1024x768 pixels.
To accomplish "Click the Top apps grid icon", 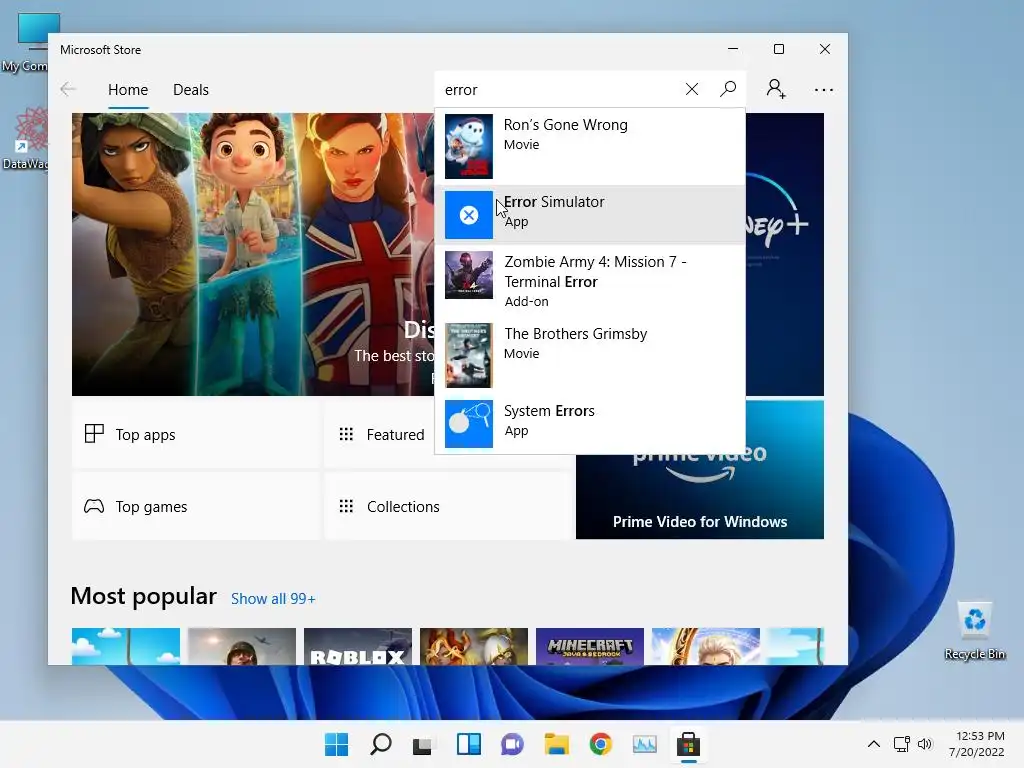I will coord(94,434).
